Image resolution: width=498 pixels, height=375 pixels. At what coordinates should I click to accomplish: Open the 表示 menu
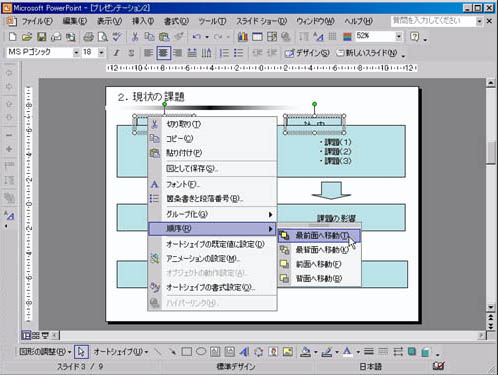109,21
